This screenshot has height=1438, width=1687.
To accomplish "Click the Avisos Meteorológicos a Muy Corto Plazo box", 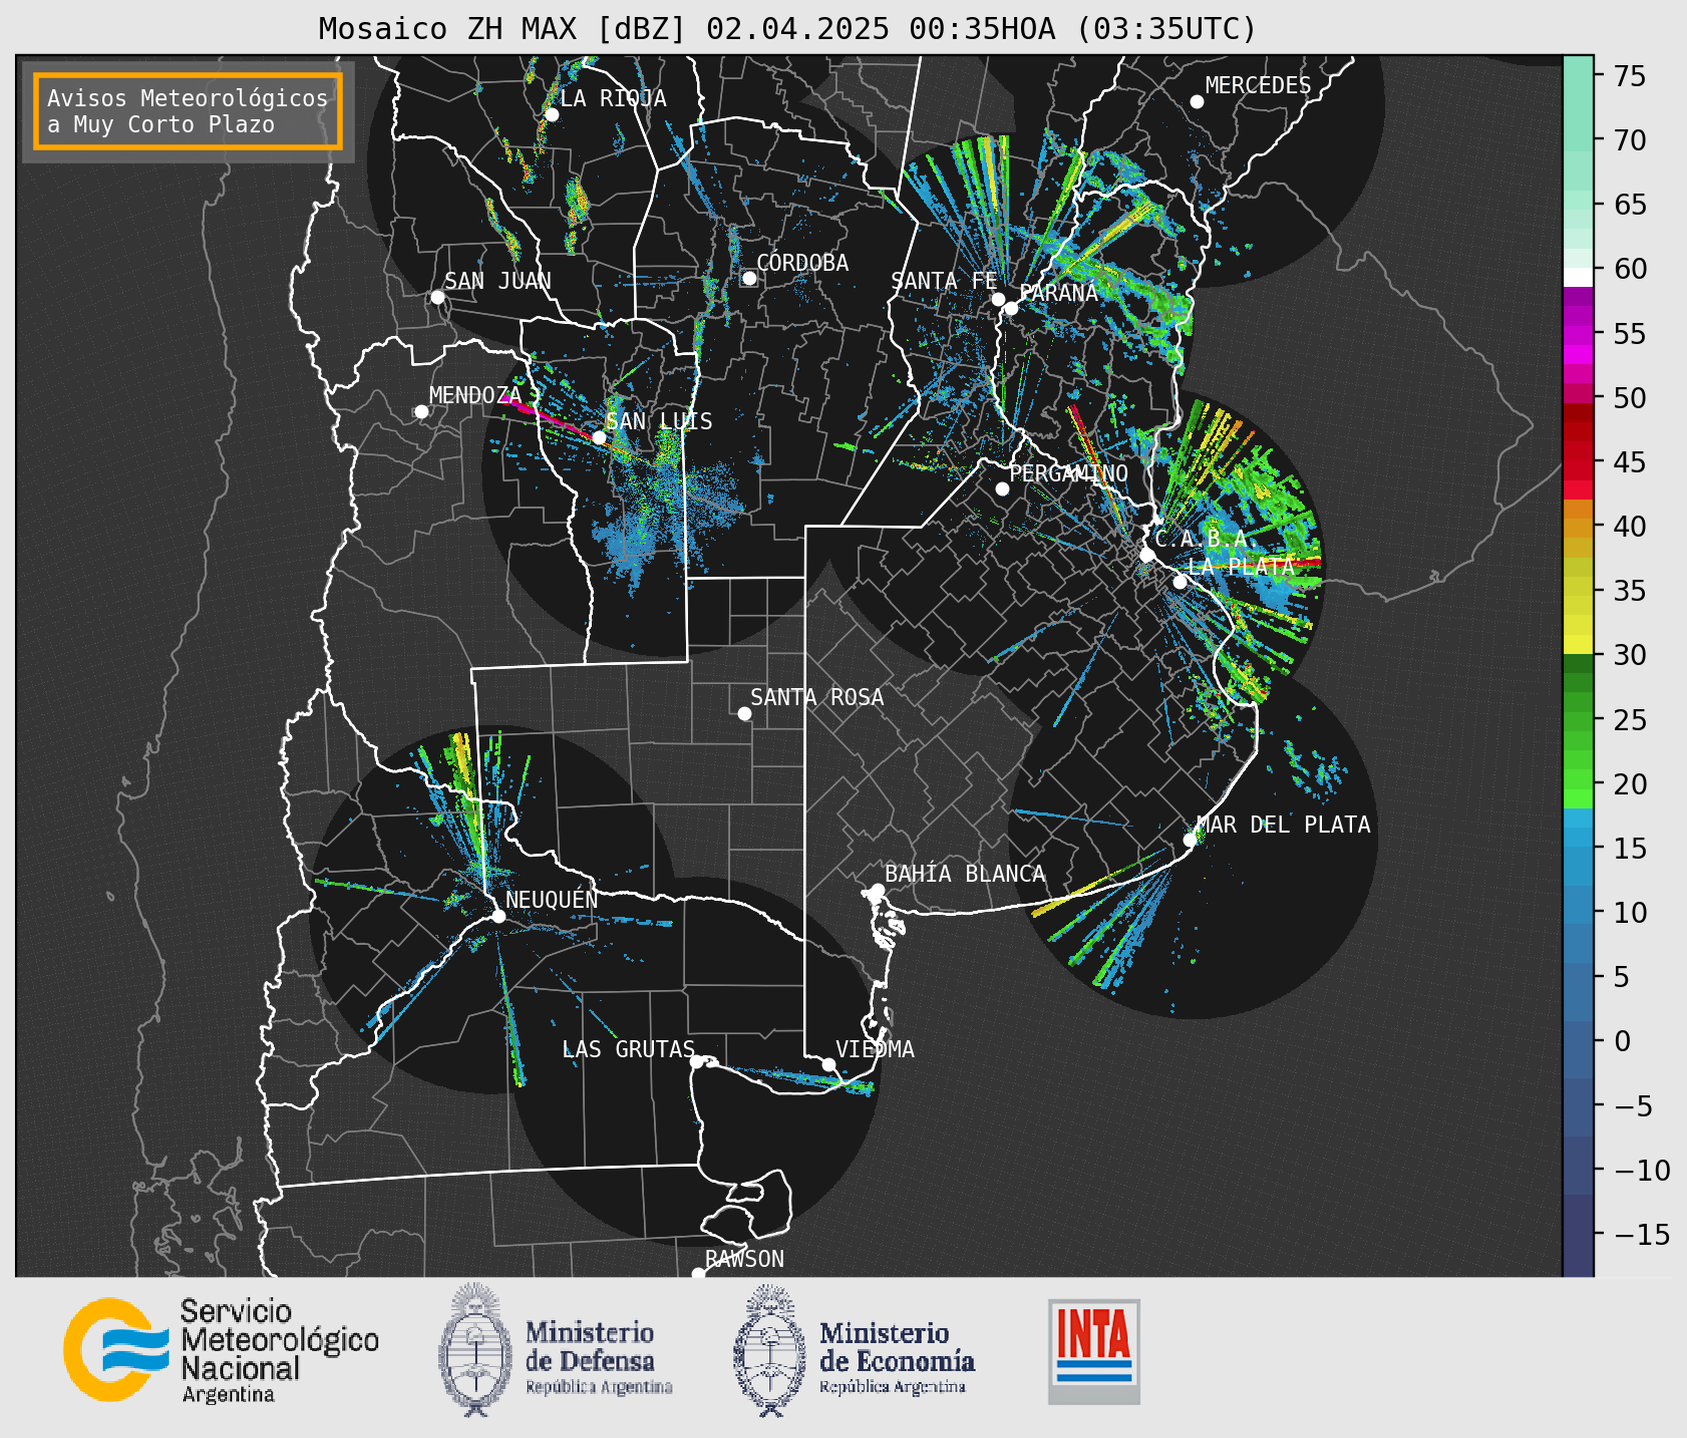I will click(188, 111).
